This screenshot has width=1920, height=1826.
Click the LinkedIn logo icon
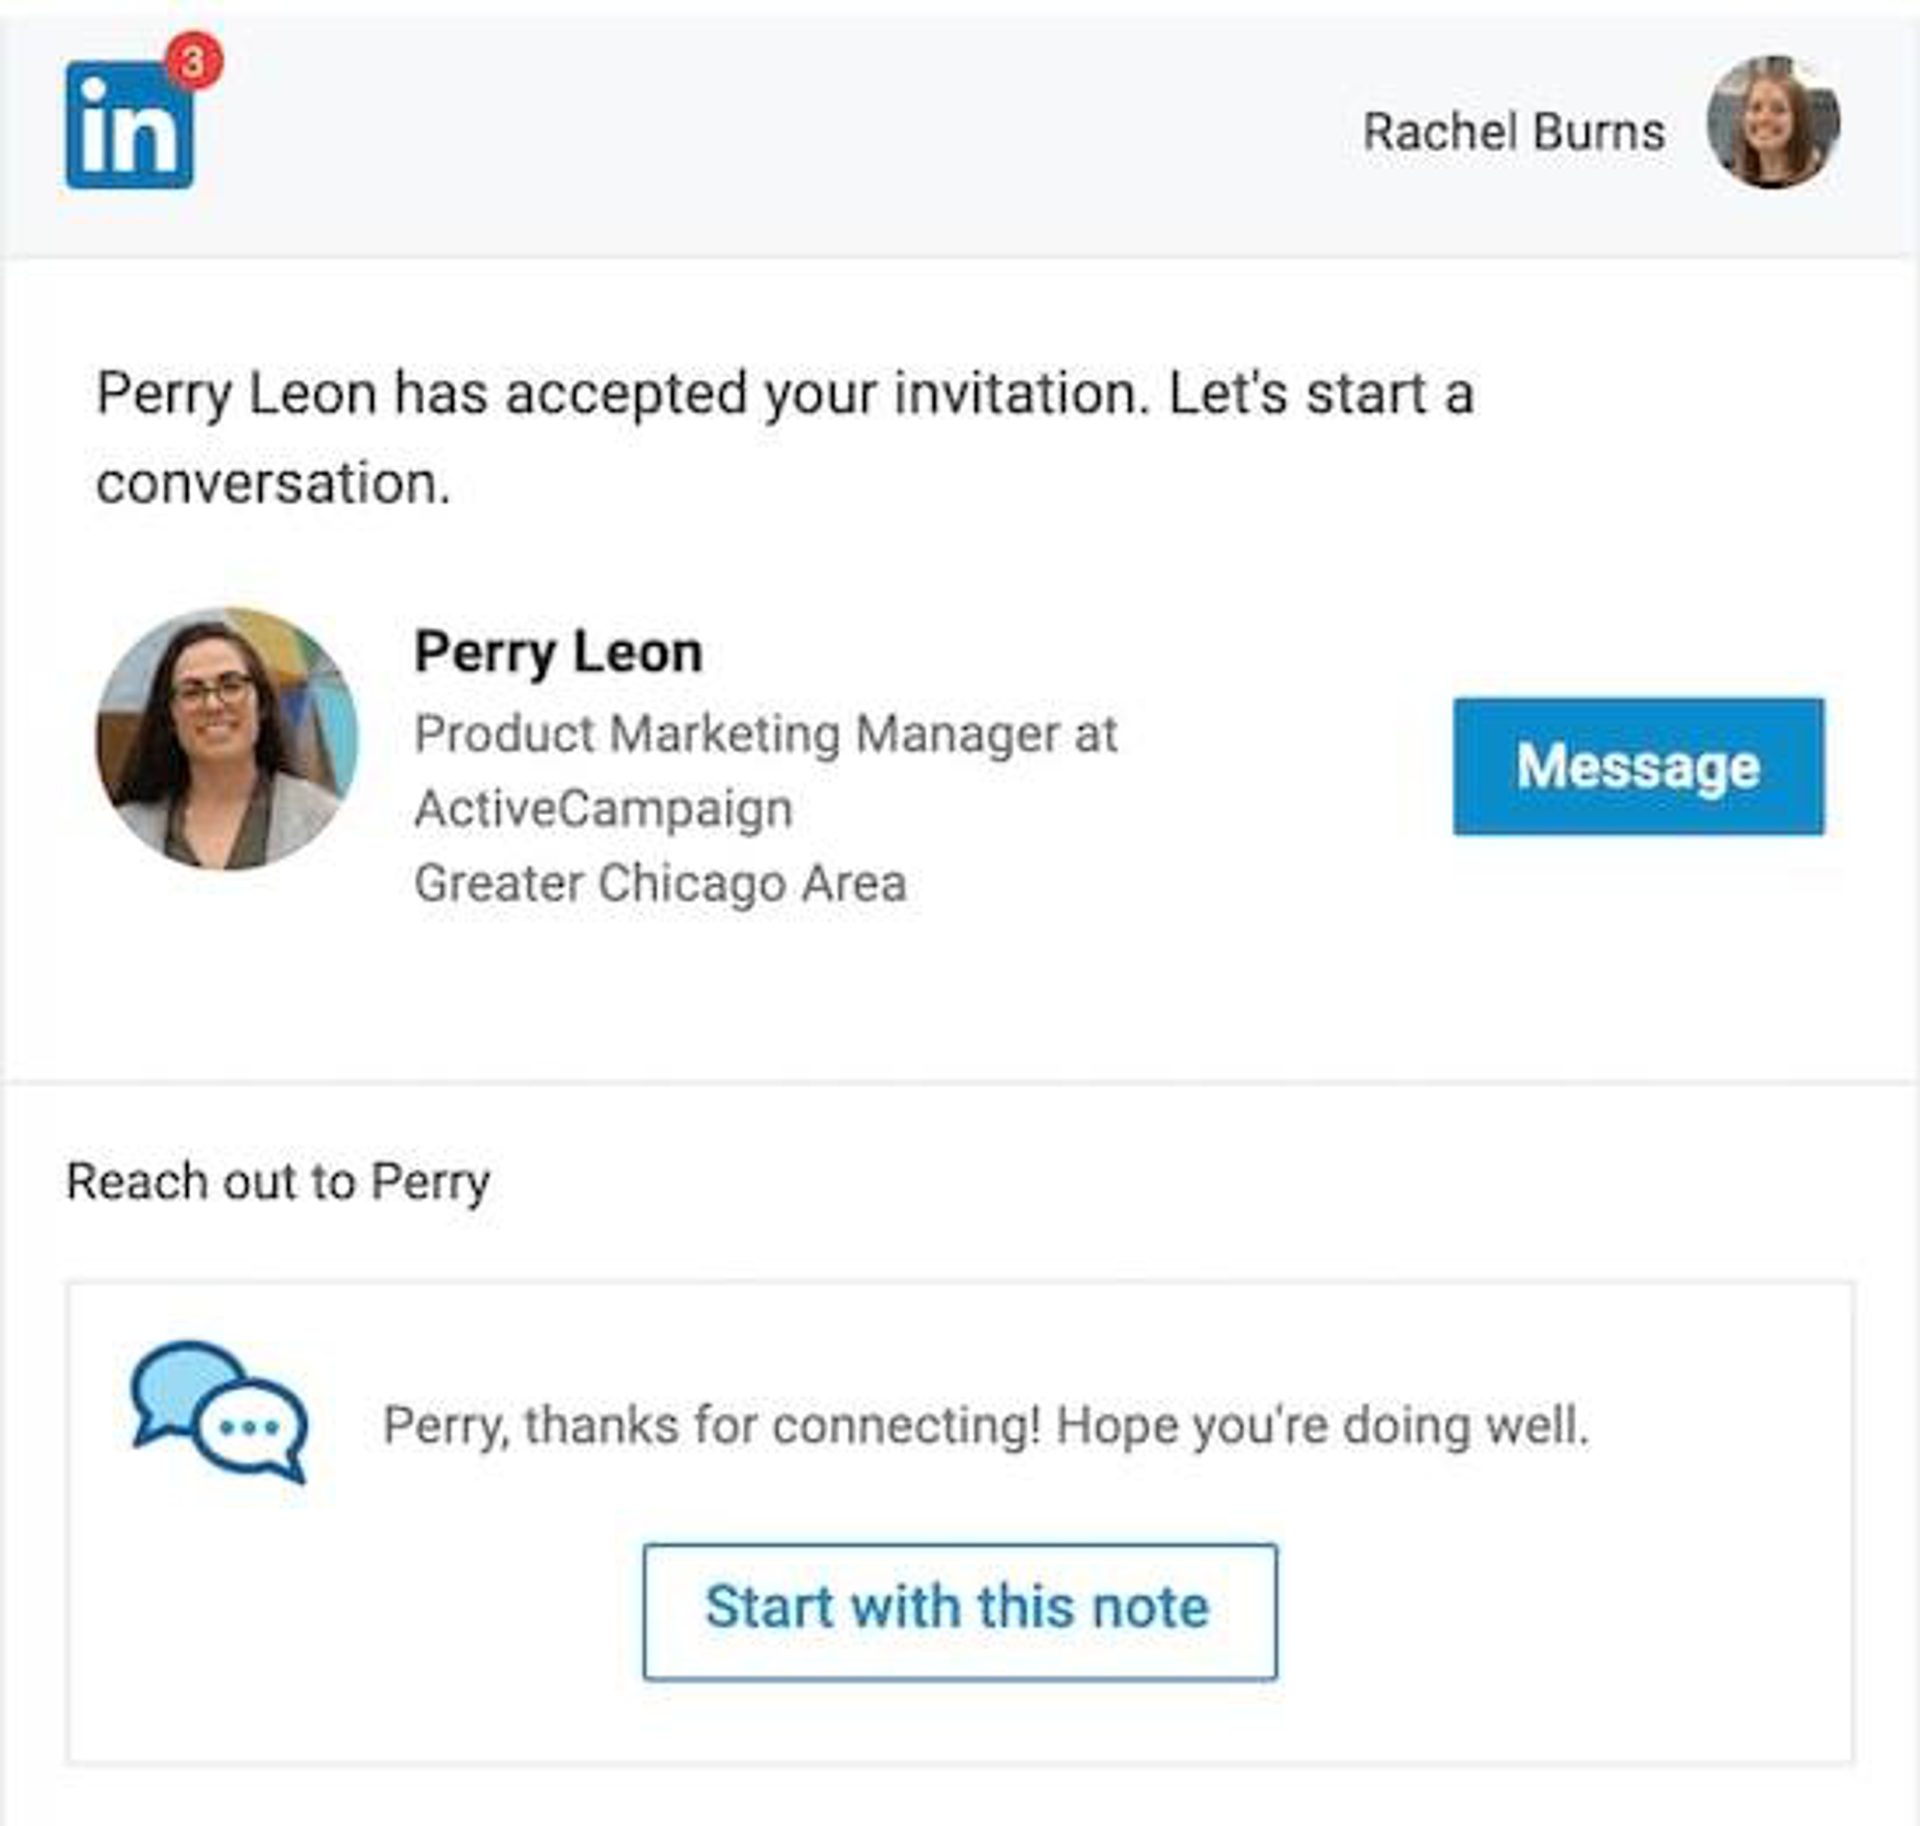click(x=128, y=126)
